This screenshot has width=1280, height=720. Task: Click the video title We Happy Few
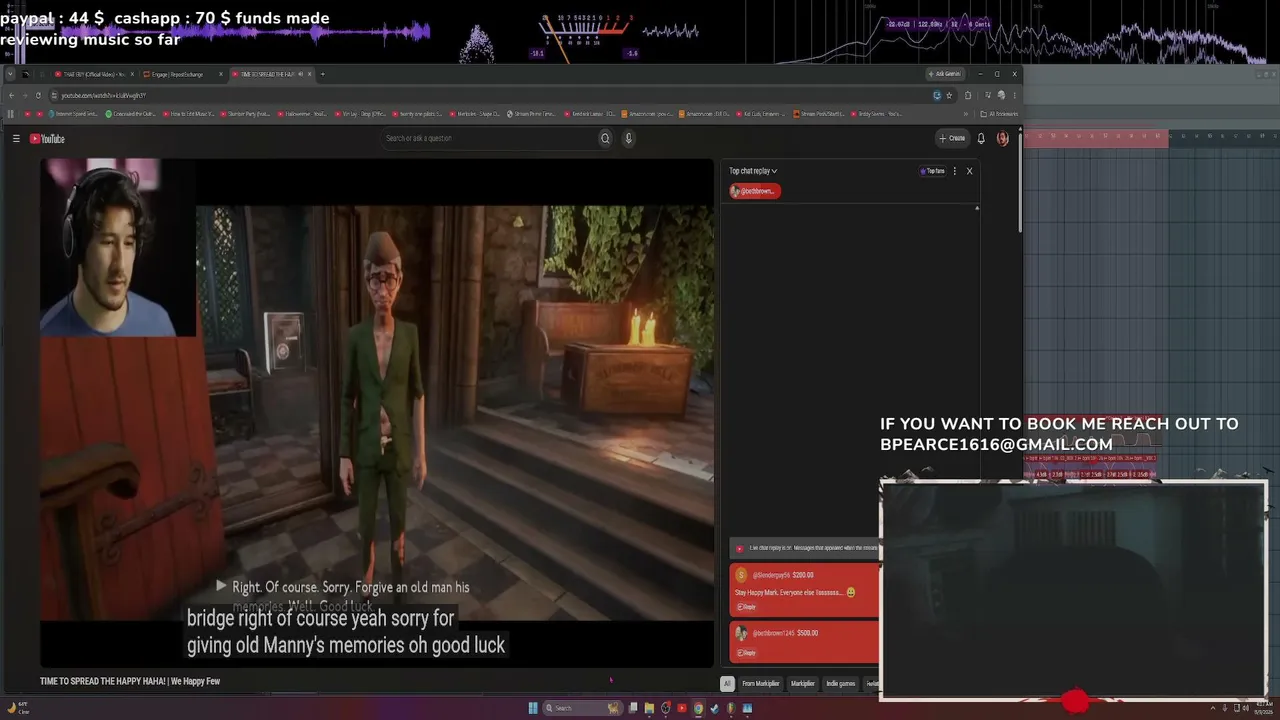[130, 681]
